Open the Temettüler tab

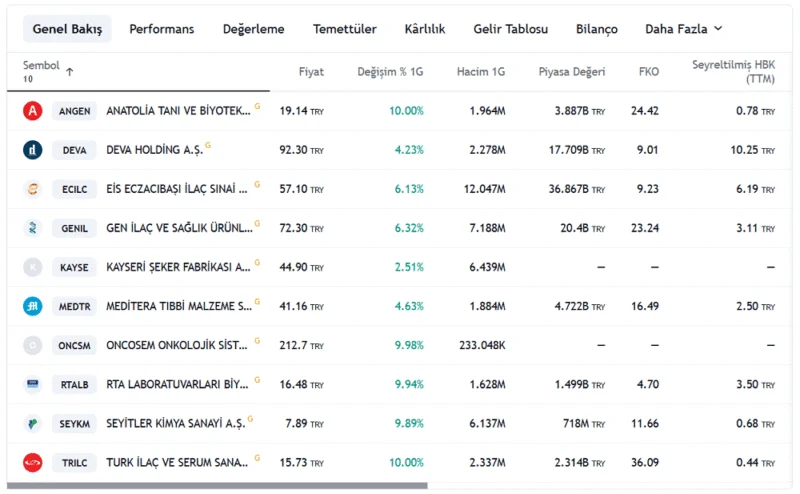point(344,29)
